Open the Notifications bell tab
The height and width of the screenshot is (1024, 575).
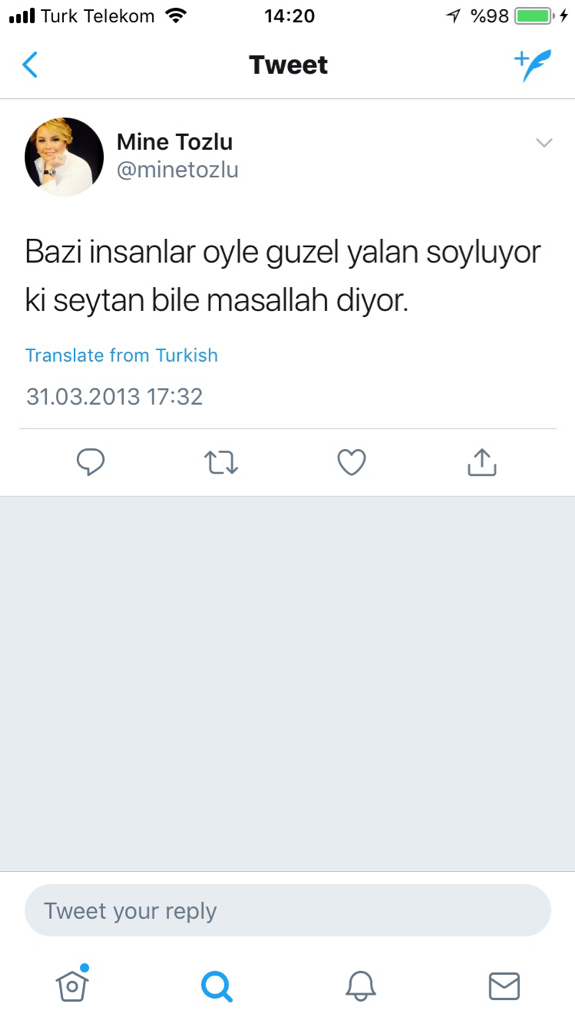click(x=361, y=985)
